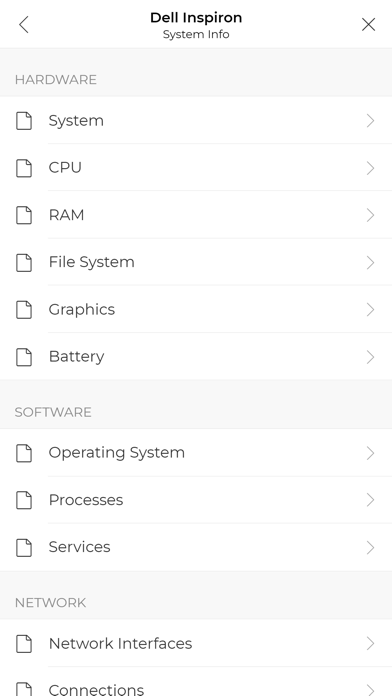Screen dimensions: 392x696
Task: Tap the document icon beside System
Action: [24, 121]
